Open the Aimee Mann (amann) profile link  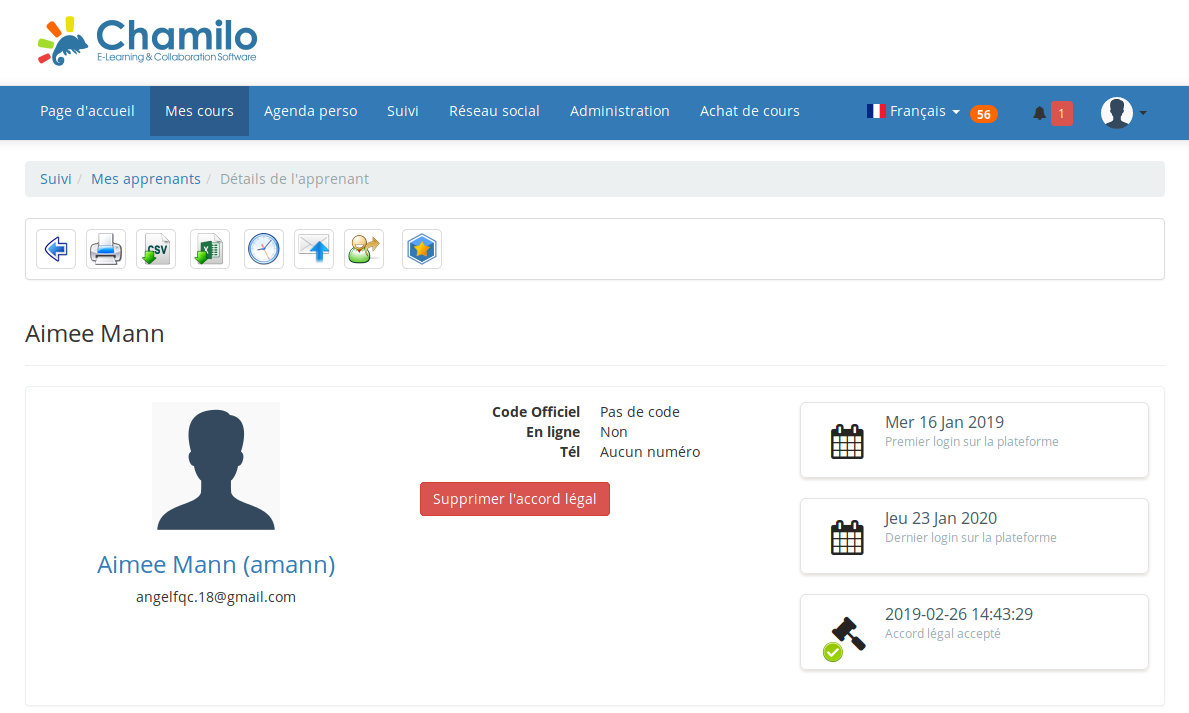[x=215, y=564]
